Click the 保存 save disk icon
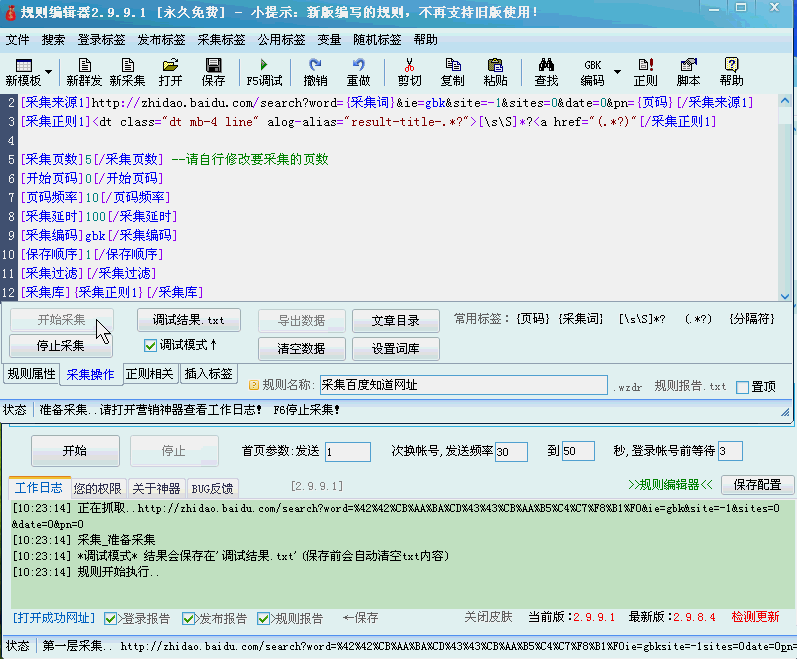 (x=213, y=72)
